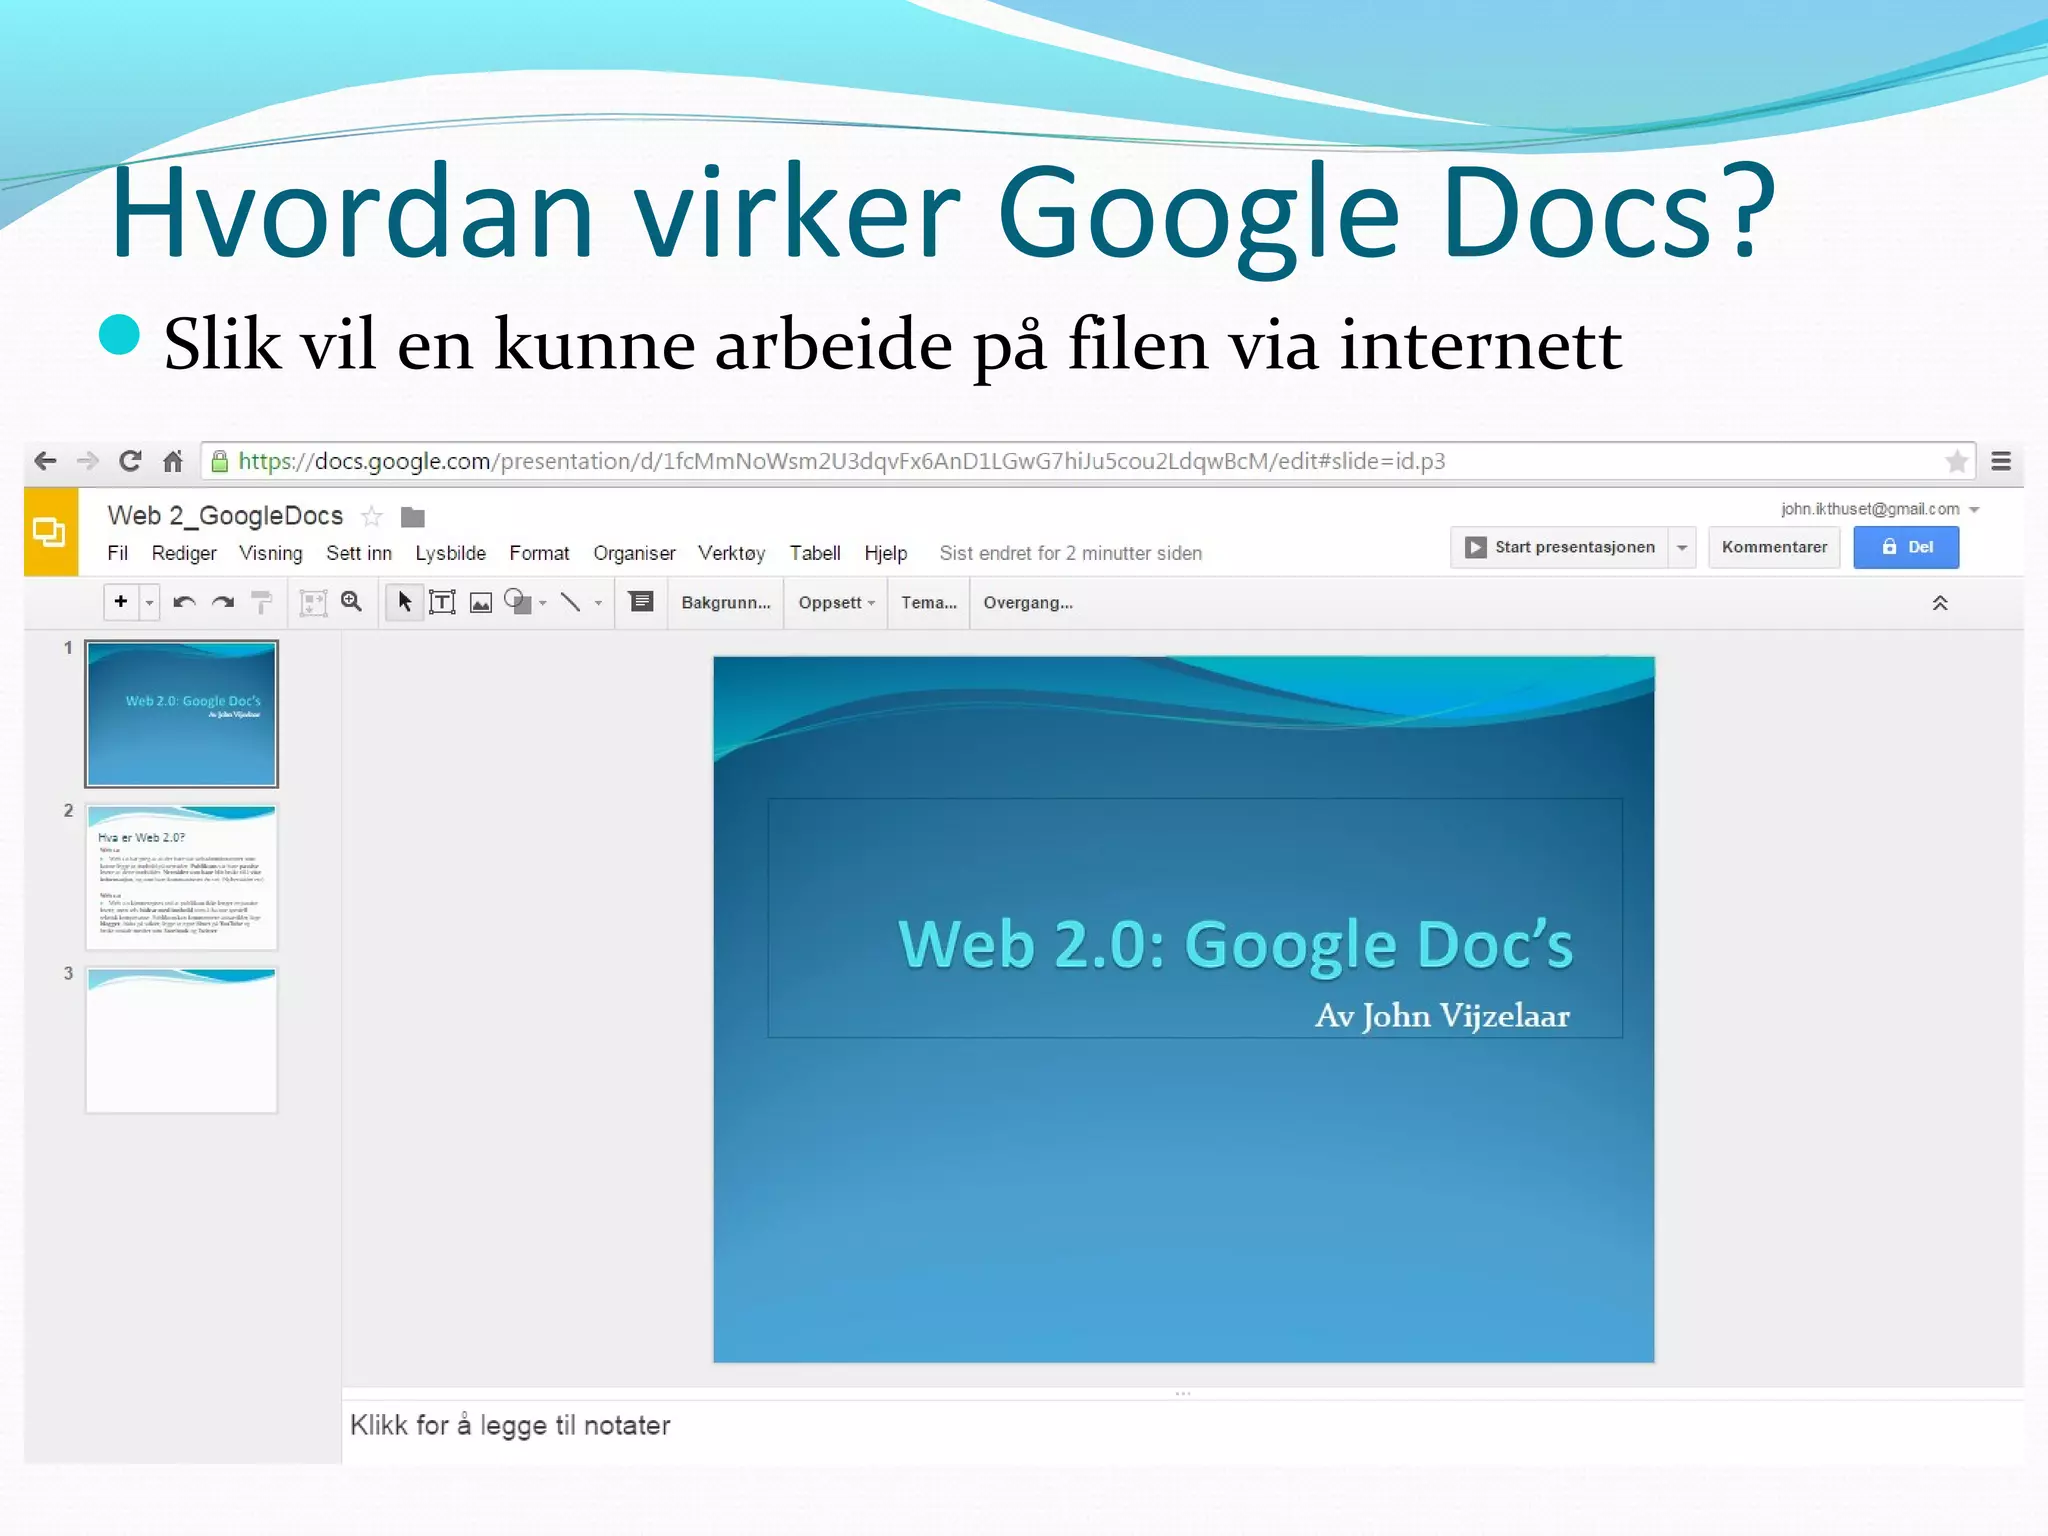Open the shape tool
The image size is (2048, 1536).
(517, 601)
